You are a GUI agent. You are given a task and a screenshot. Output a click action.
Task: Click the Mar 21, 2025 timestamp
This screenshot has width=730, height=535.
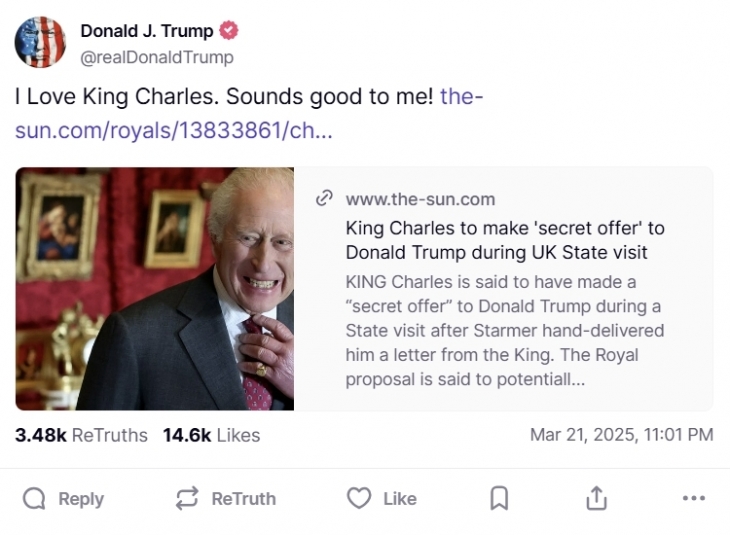point(621,435)
